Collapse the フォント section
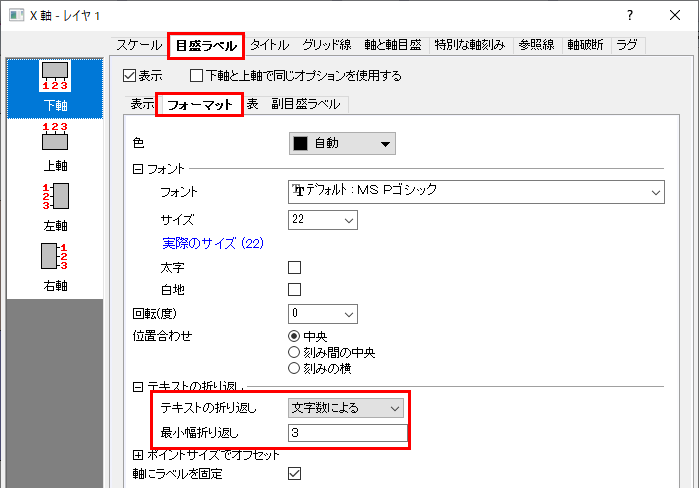 click(x=138, y=169)
